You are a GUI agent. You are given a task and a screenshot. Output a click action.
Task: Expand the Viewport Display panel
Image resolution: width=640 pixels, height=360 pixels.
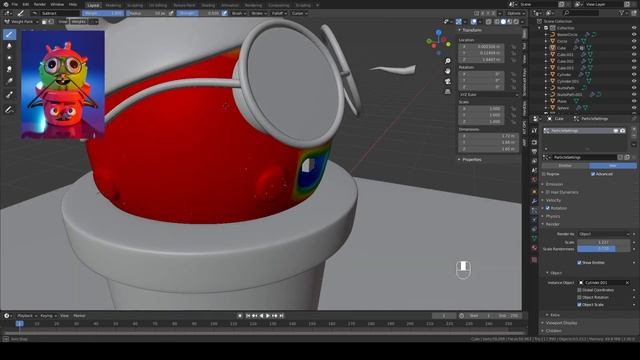561,323
